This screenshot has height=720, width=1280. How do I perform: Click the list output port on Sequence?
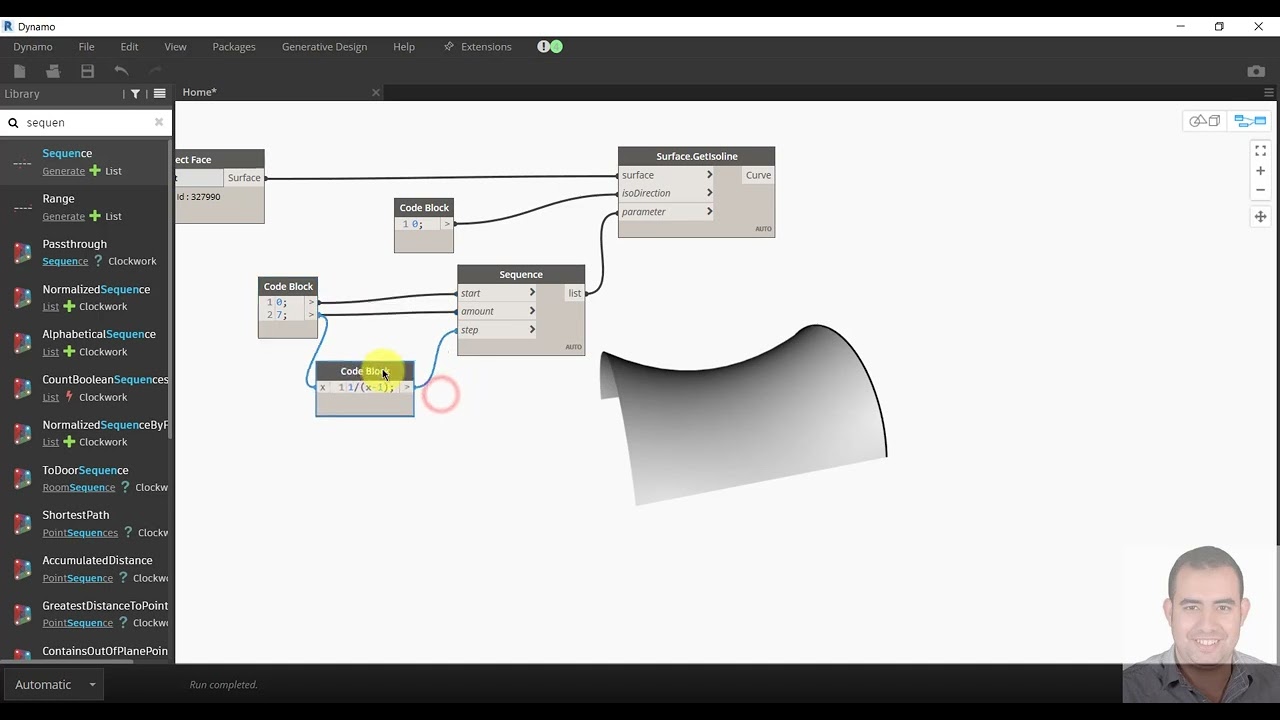click(x=575, y=293)
